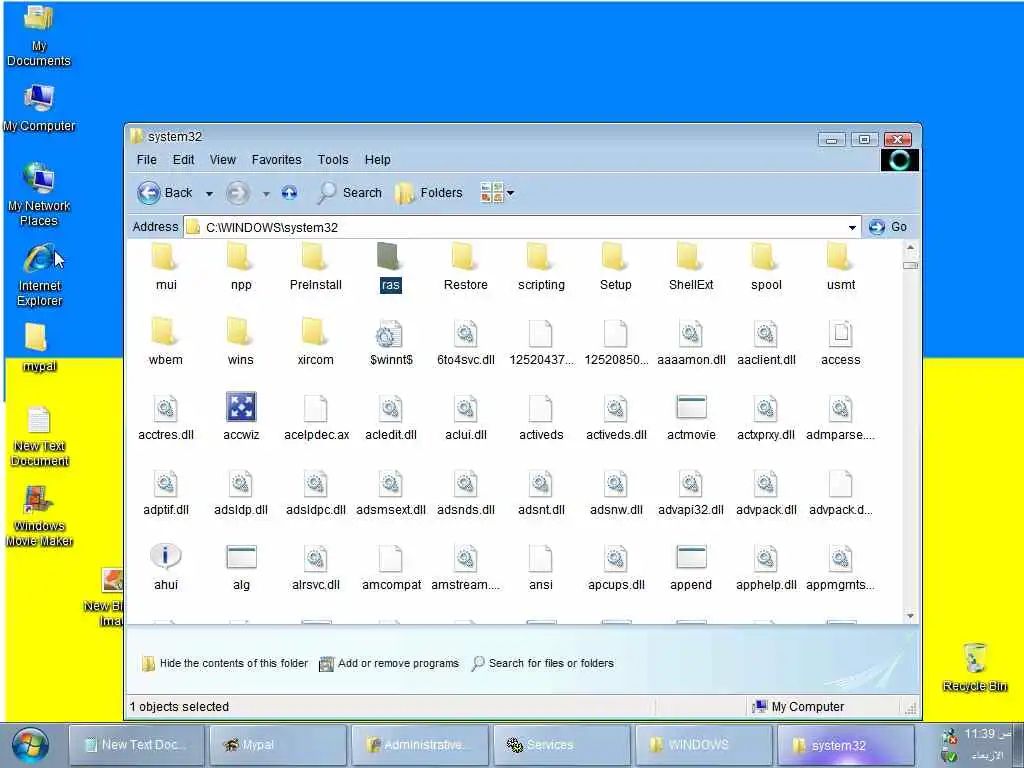Select the xircom folder
Viewport: 1024px width, 768px height.
[315, 342]
